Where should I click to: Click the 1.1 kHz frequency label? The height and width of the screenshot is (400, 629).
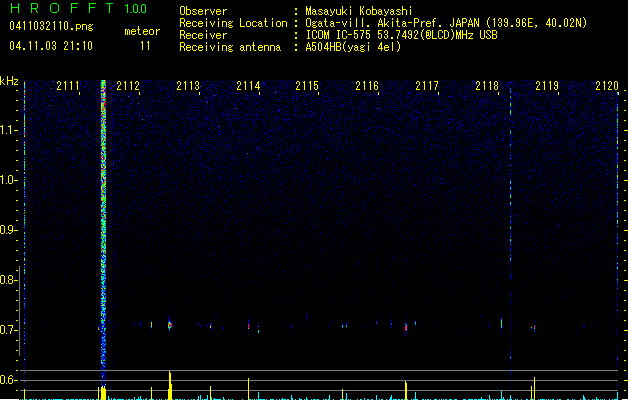coord(8,130)
